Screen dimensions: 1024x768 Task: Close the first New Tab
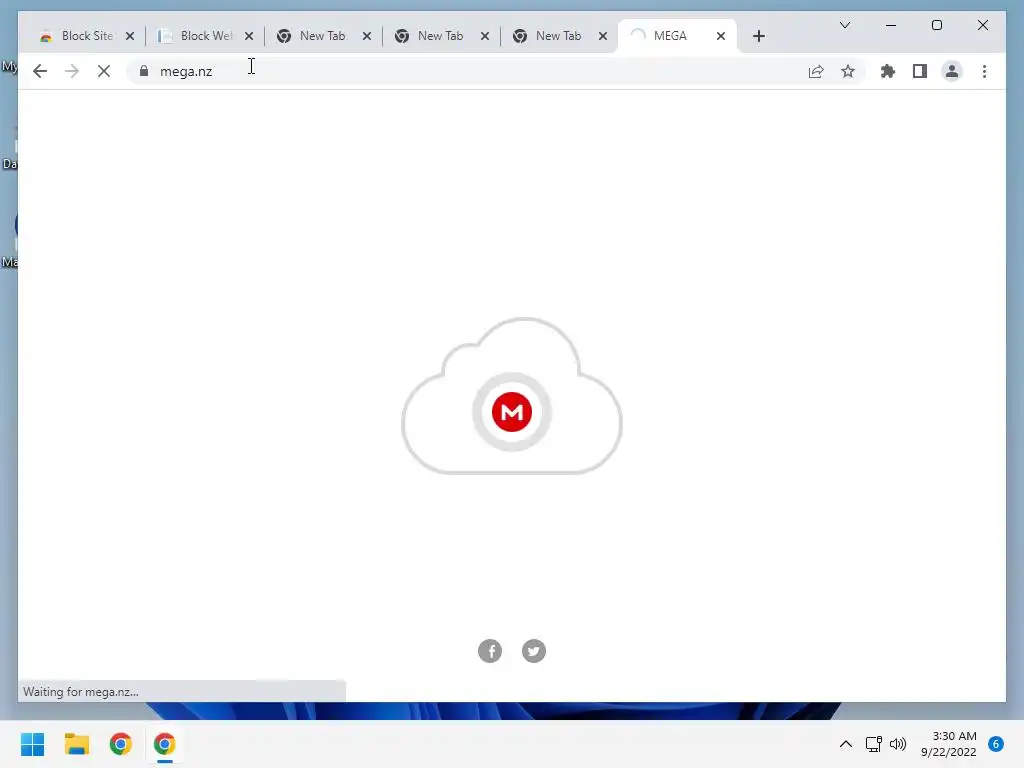click(x=367, y=36)
